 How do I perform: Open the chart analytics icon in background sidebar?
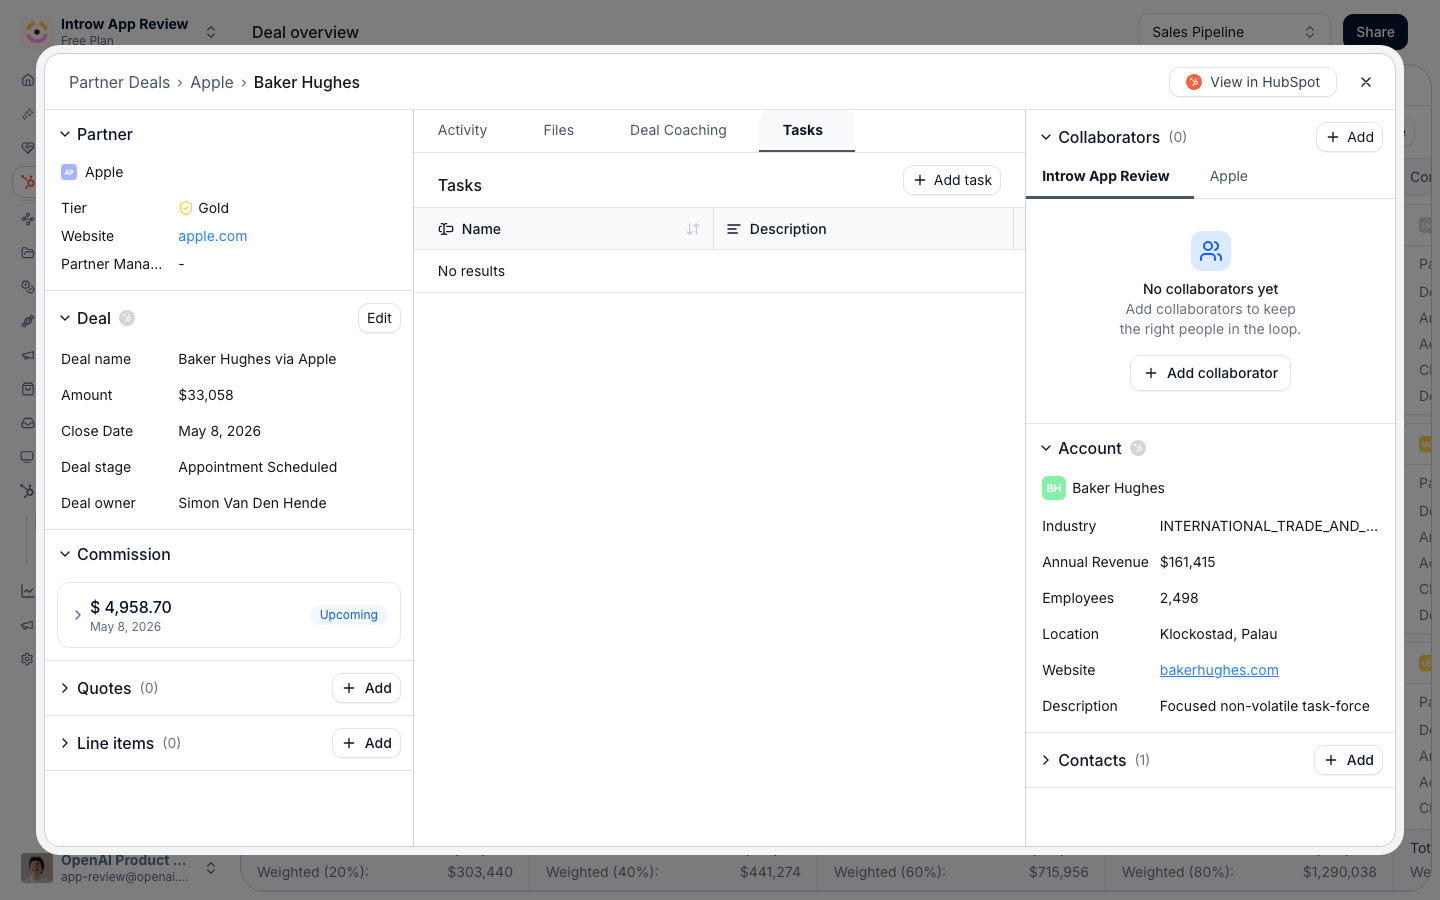[28, 591]
